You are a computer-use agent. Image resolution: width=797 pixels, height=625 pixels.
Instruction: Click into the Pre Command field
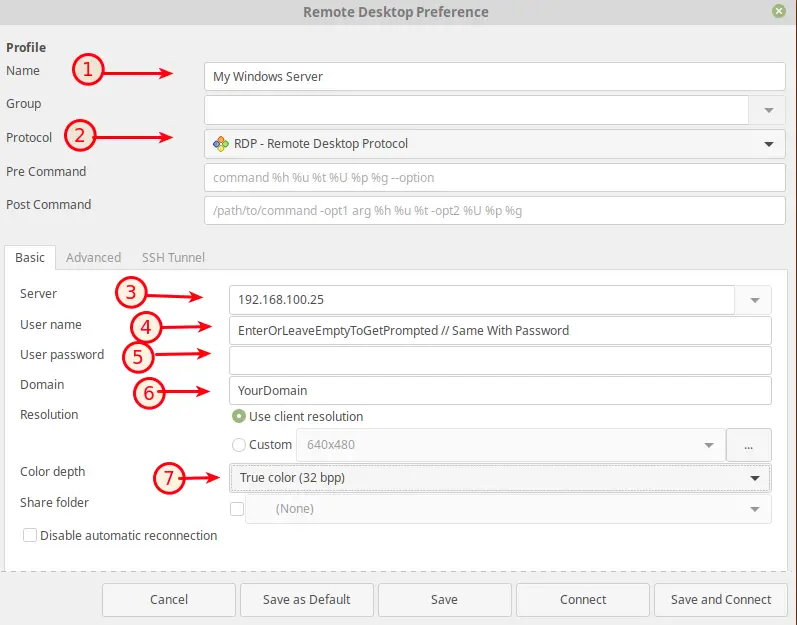pyautogui.click(x=495, y=177)
